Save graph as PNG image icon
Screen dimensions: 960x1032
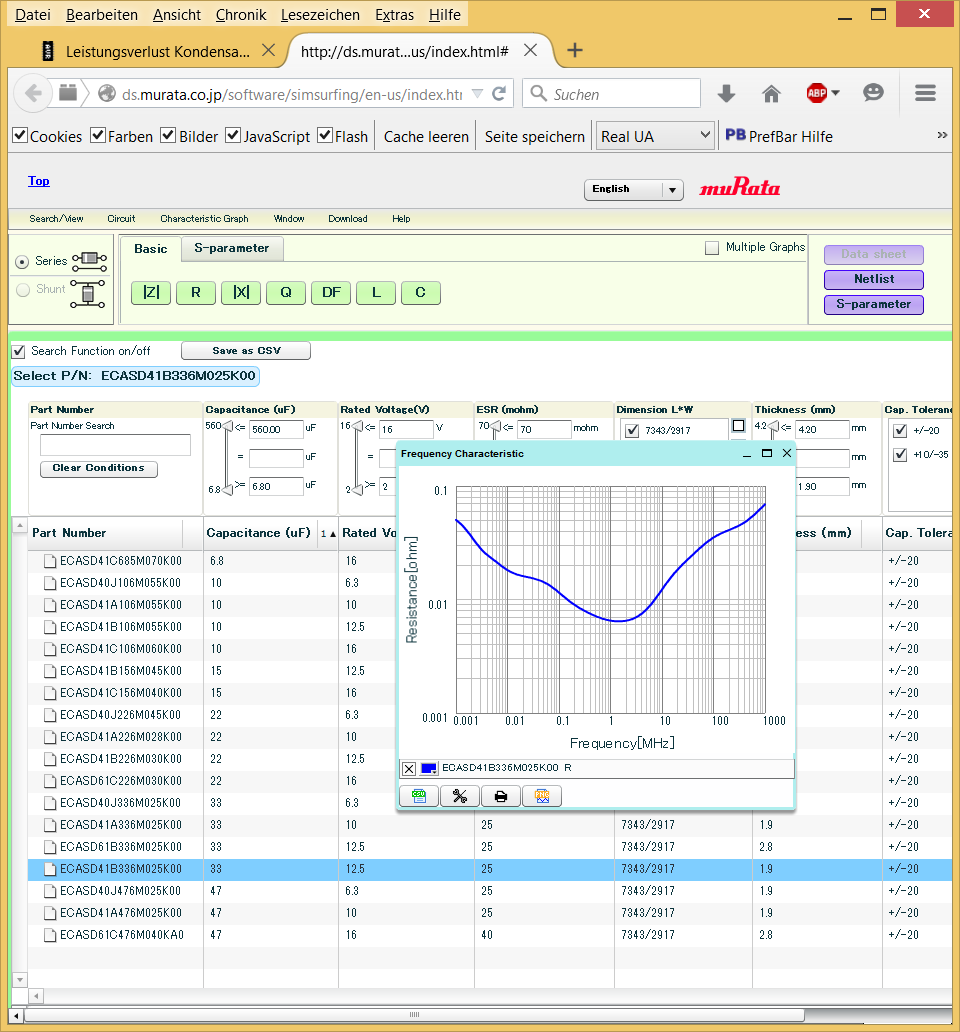point(542,796)
